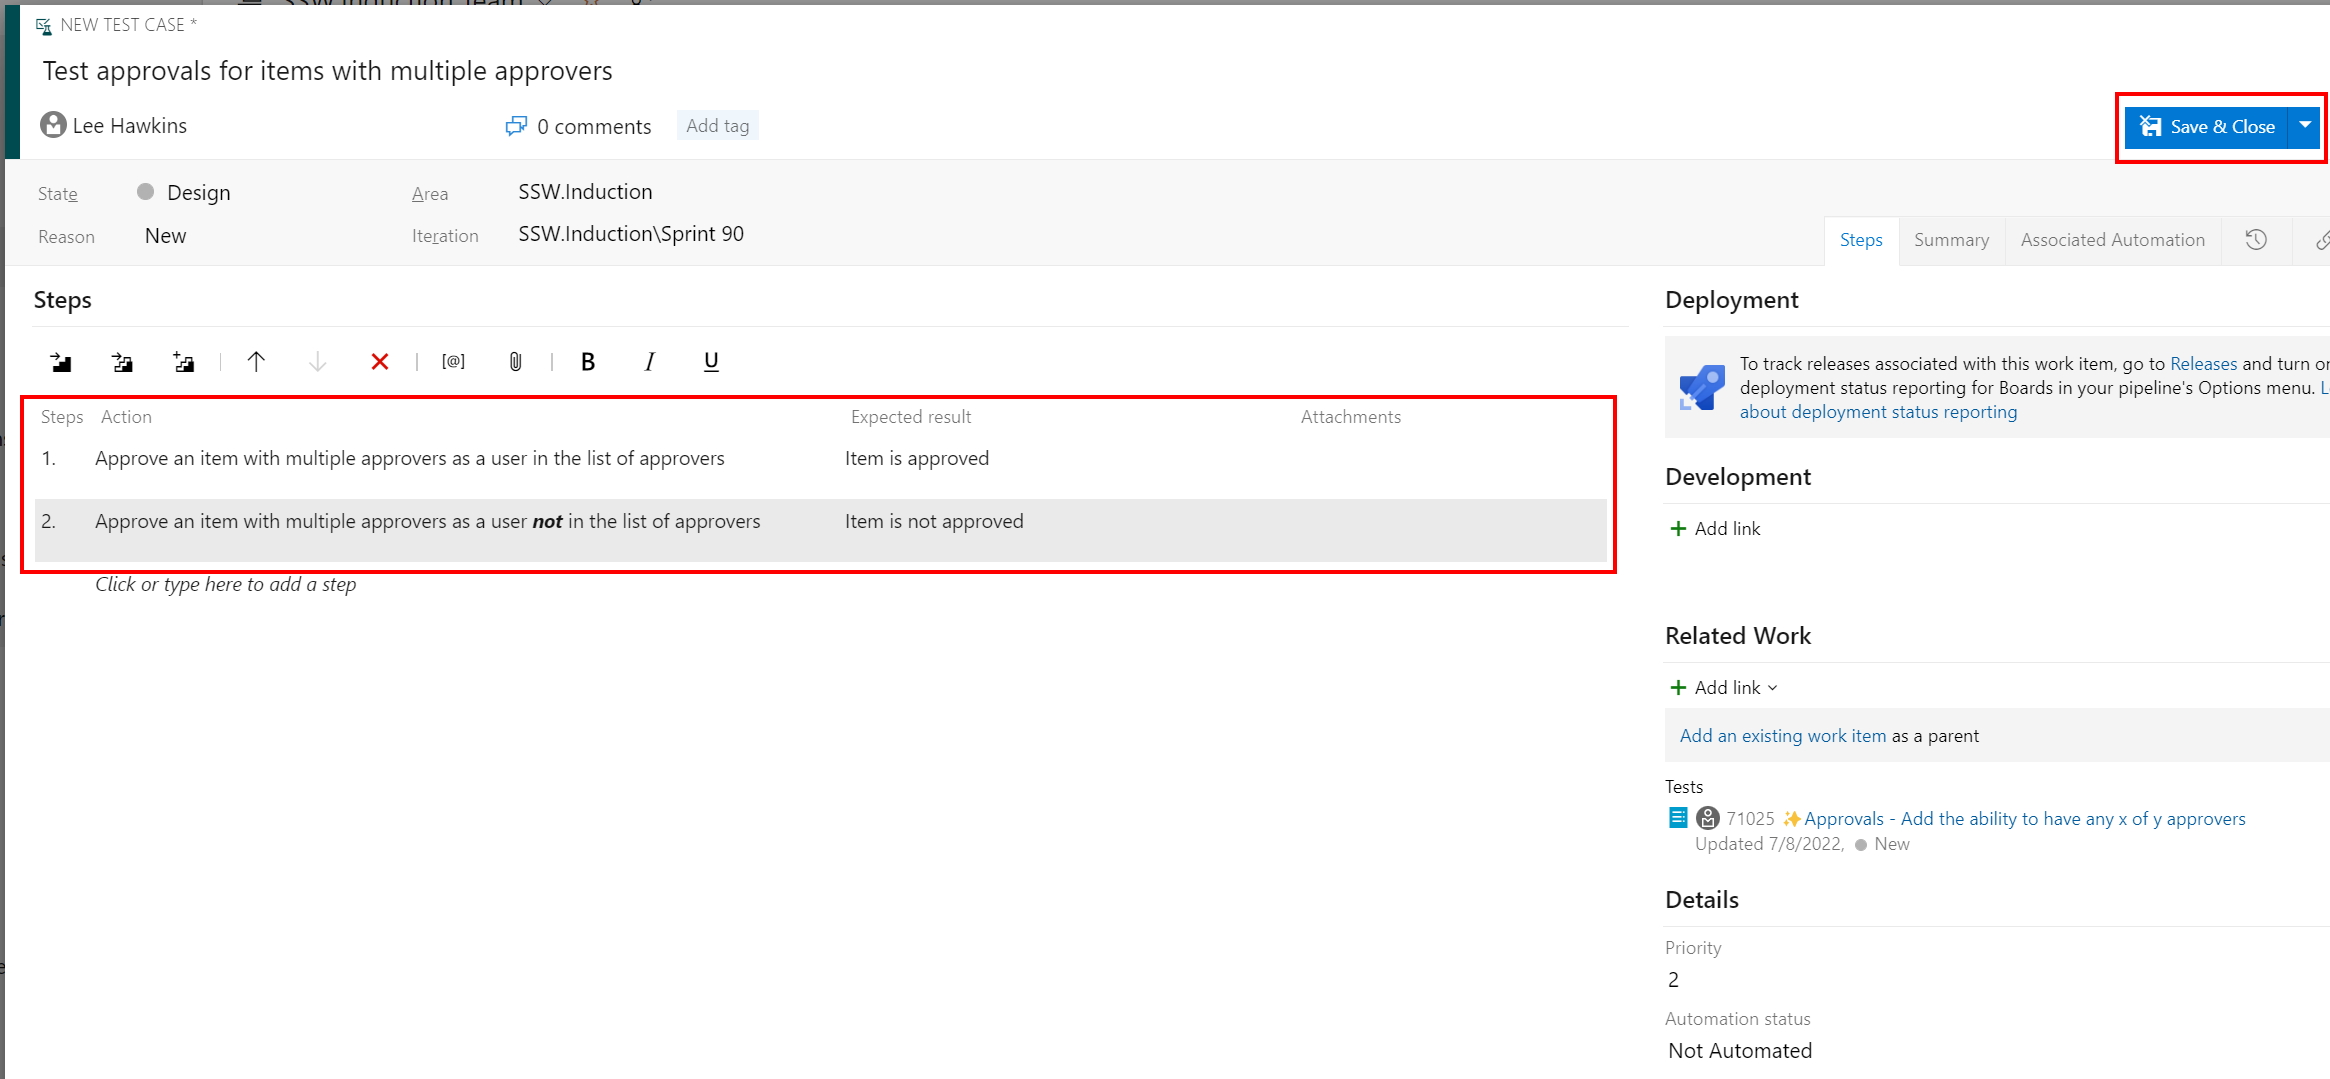Expand the Save & Close dropdown arrow
The height and width of the screenshot is (1079, 2330).
[2305, 126]
